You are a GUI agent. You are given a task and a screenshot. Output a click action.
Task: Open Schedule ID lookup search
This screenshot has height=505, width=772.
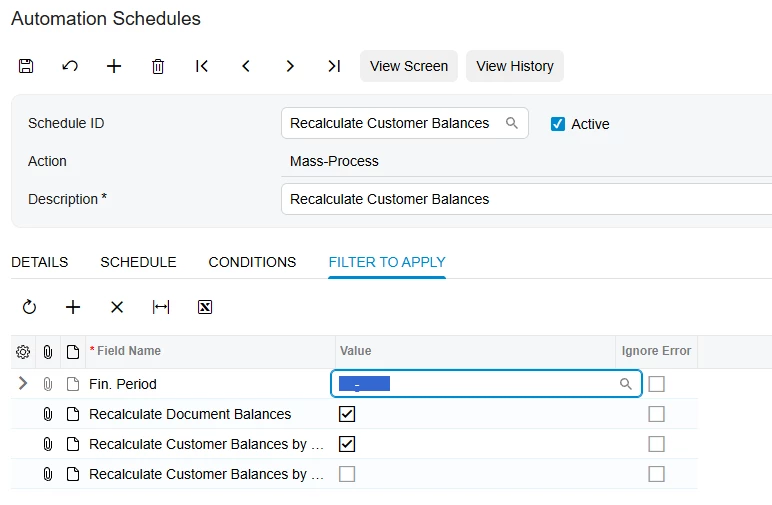[x=512, y=123]
